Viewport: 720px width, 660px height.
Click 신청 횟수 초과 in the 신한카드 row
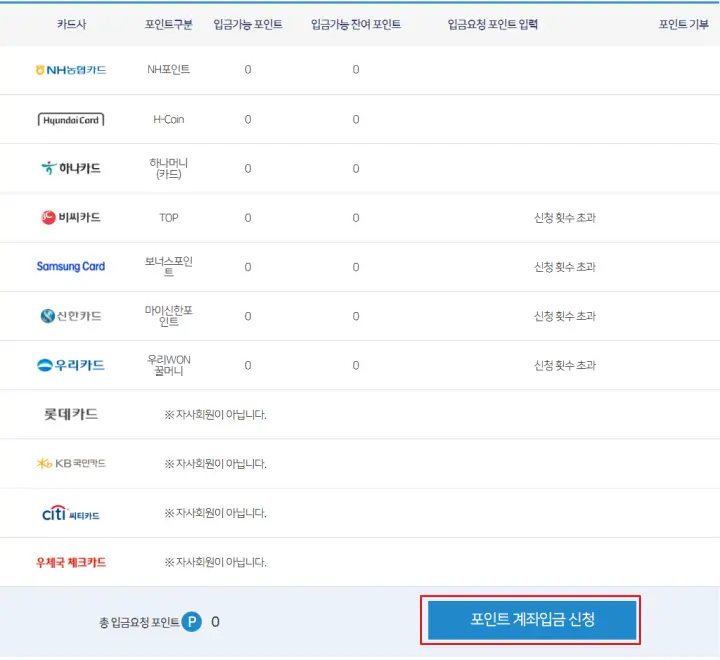coord(565,316)
